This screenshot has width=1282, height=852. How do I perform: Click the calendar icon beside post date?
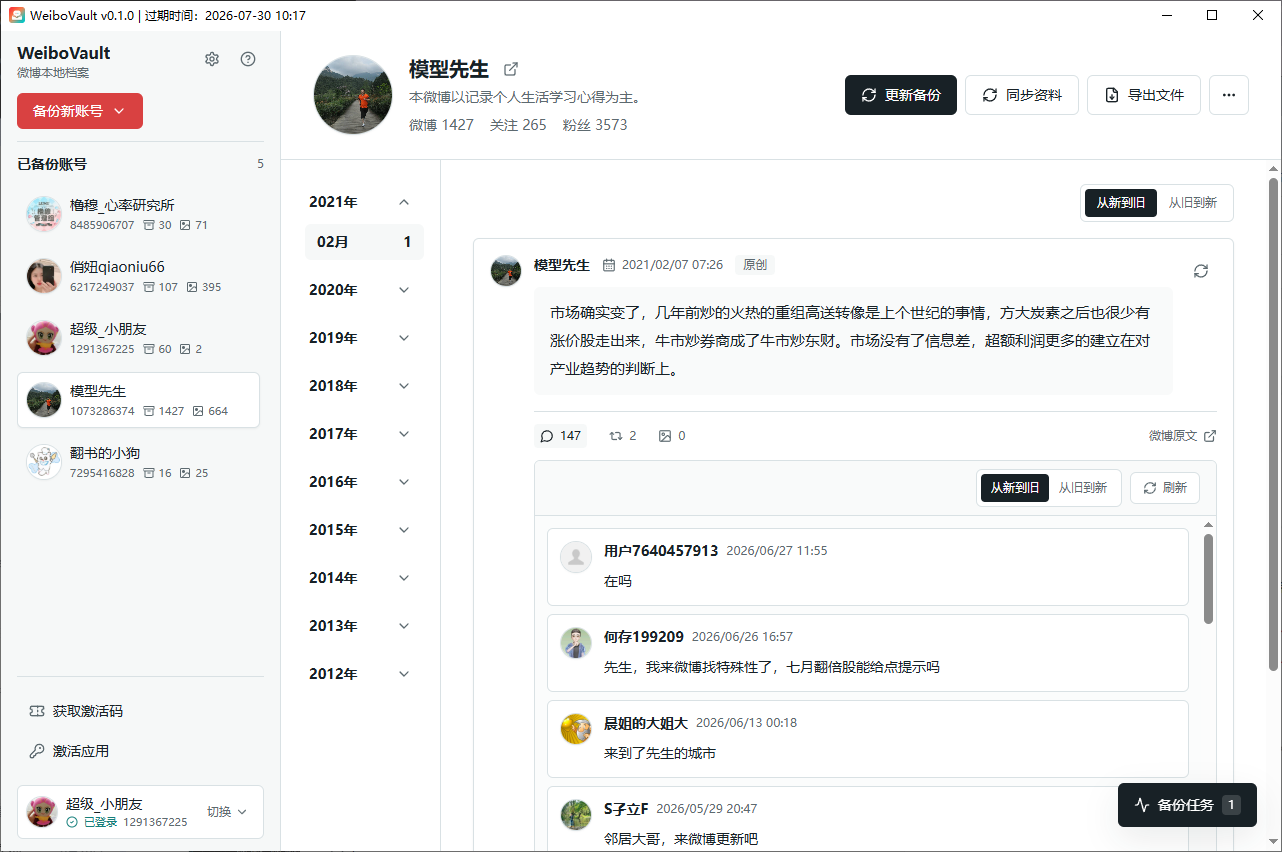coord(609,265)
